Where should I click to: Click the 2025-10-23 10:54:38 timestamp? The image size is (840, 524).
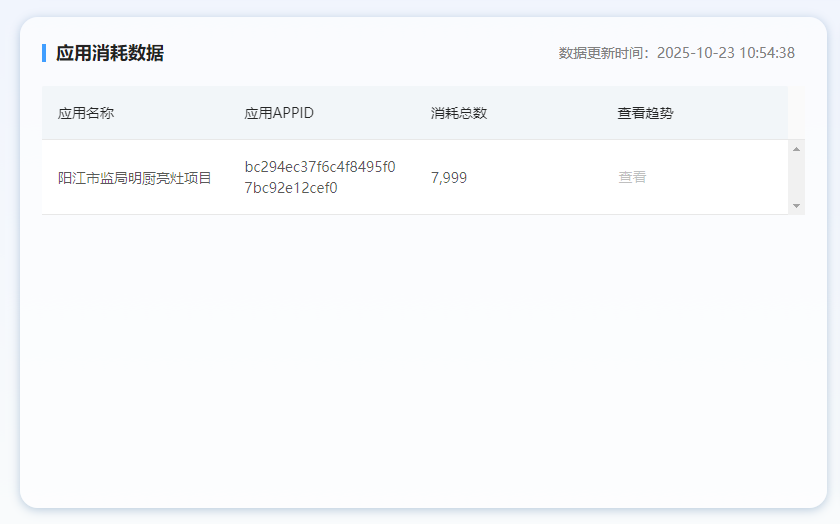click(726, 53)
